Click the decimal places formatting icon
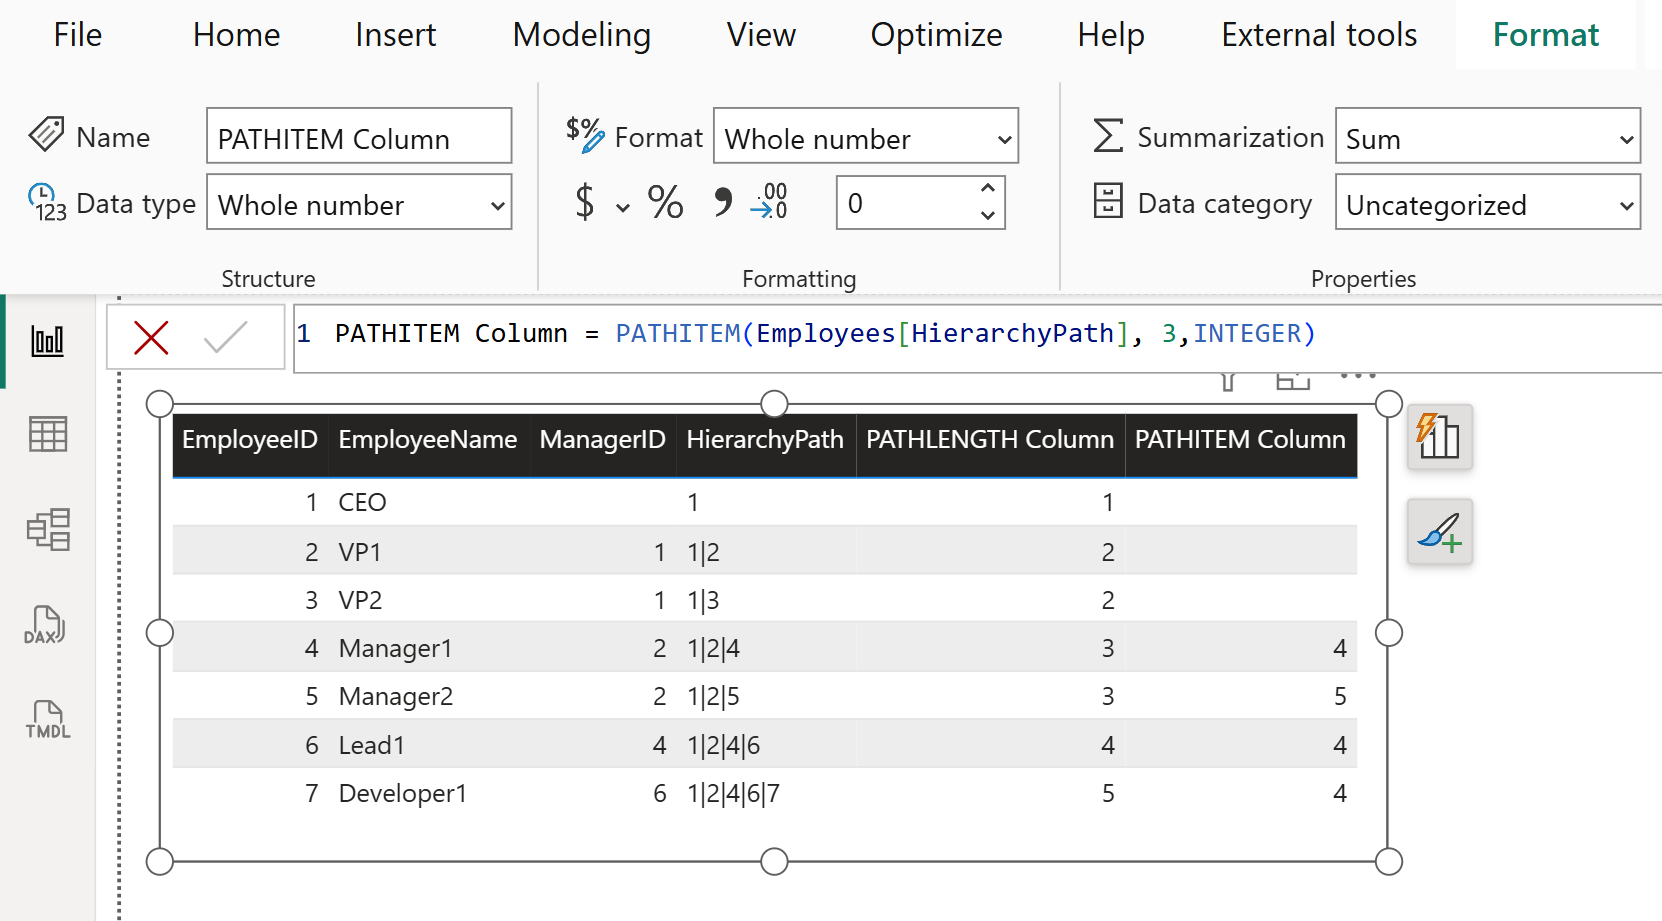The height and width of the screenshot is (921, 1662). [x=766, y=202]
